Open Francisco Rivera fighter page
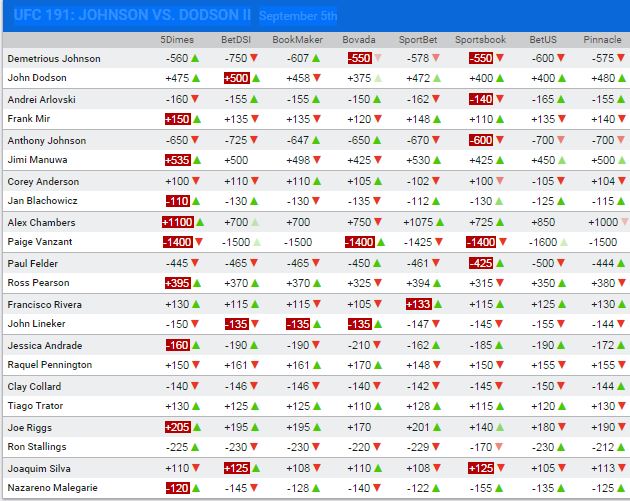 [x=45, y=305]
